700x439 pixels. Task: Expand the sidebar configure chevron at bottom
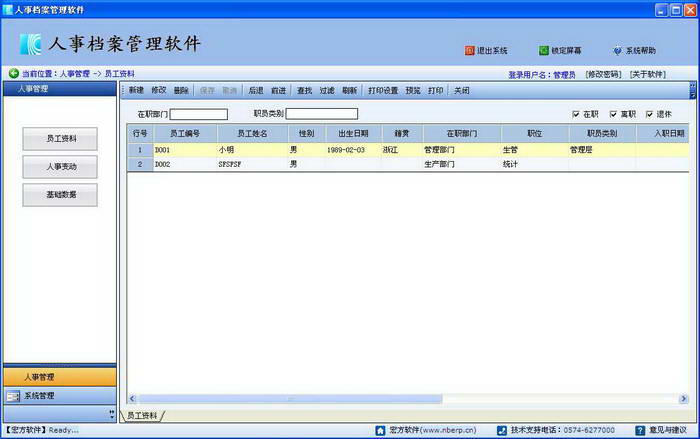(x=112, y=414)
